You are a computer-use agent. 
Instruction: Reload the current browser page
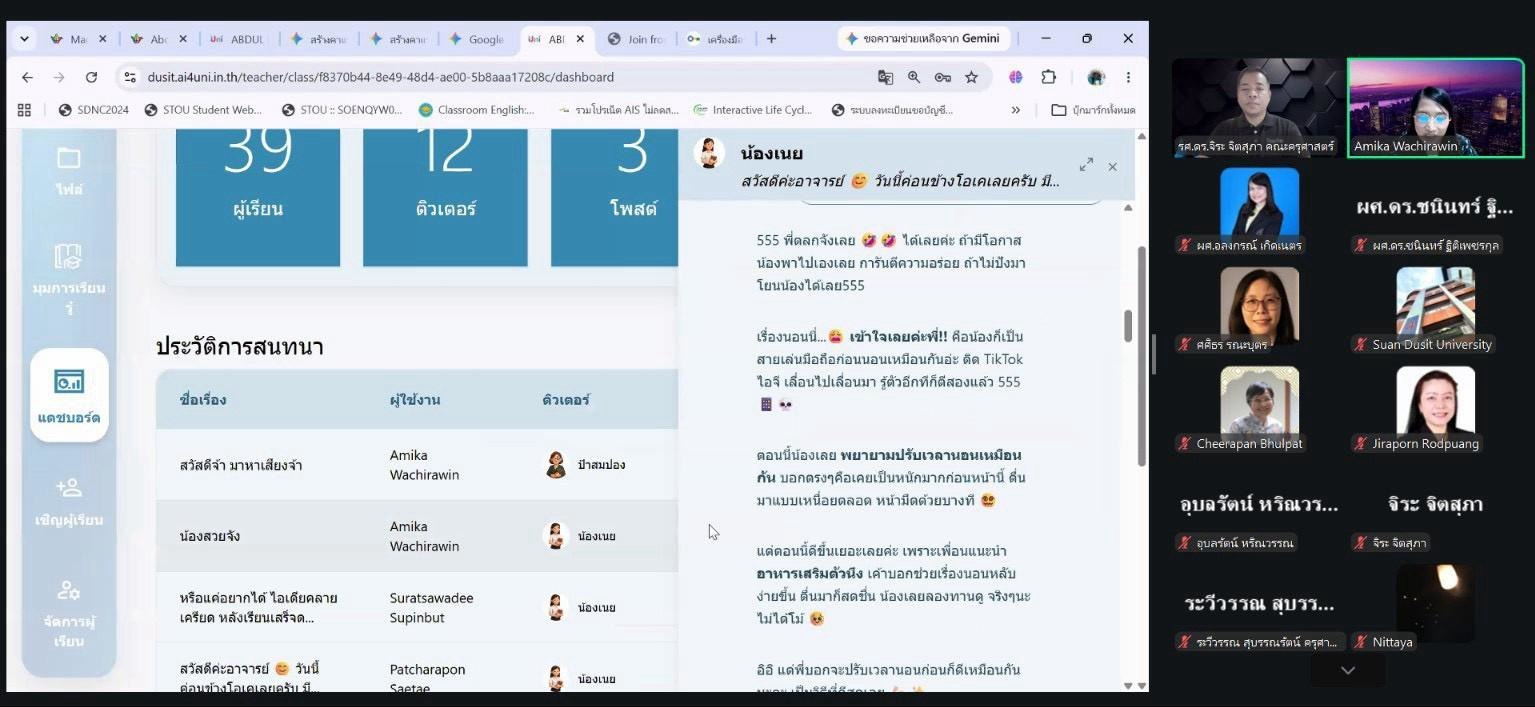(x=91, y=77)
